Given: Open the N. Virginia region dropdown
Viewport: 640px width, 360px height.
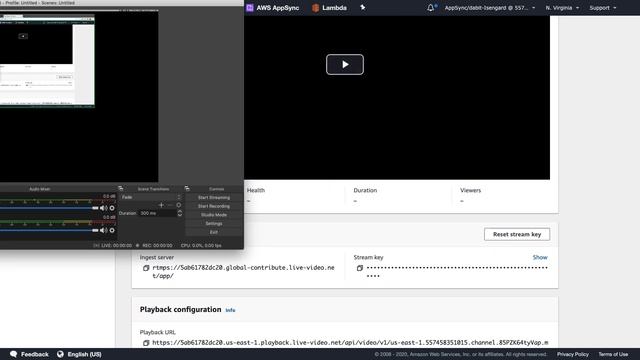Looking at the screenshot, I should (x=562, y=8).
